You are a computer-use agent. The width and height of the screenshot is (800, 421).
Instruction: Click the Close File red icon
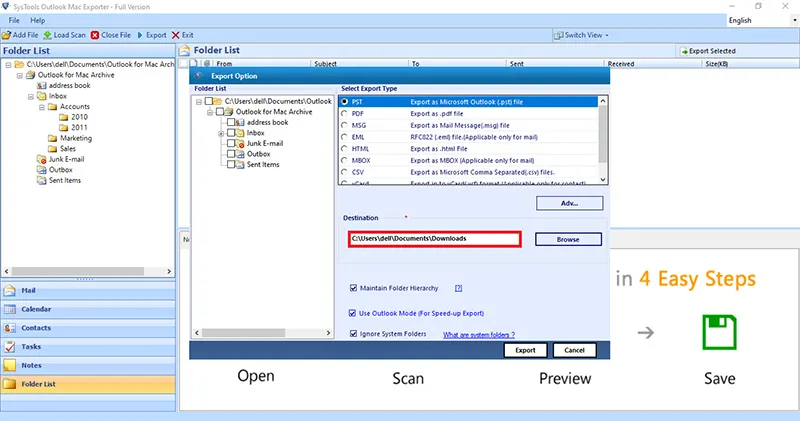coord(95,35)
